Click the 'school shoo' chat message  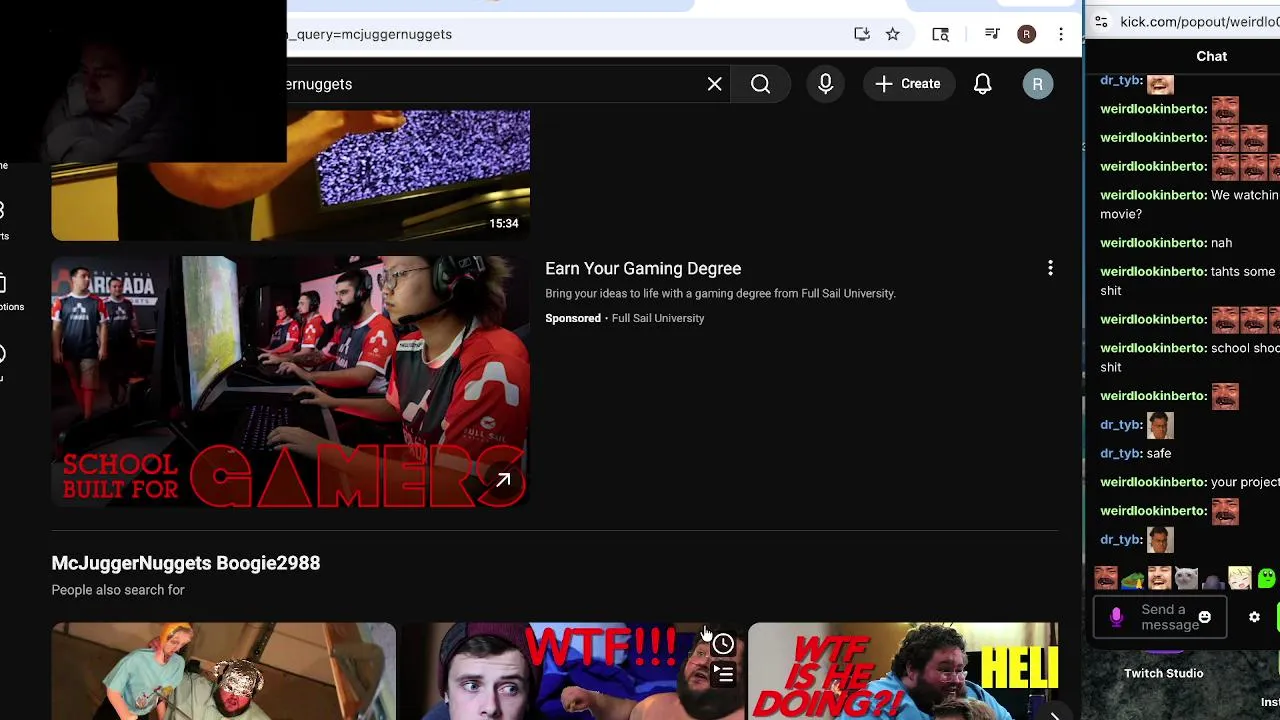click(x=1190, y=357)
